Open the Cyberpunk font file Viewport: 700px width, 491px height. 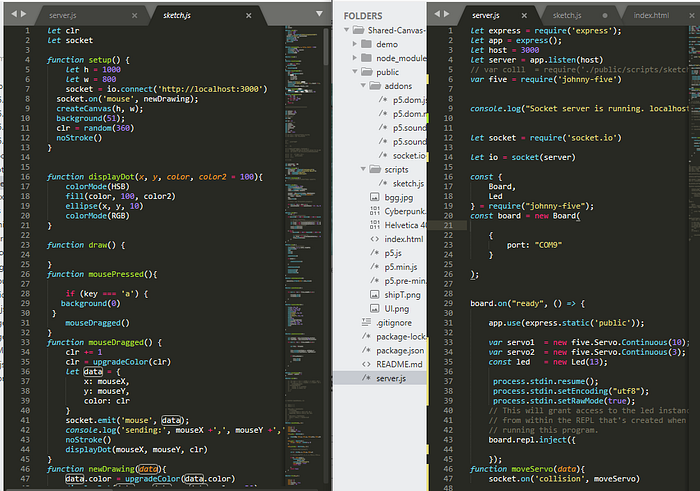pos(405,211)
